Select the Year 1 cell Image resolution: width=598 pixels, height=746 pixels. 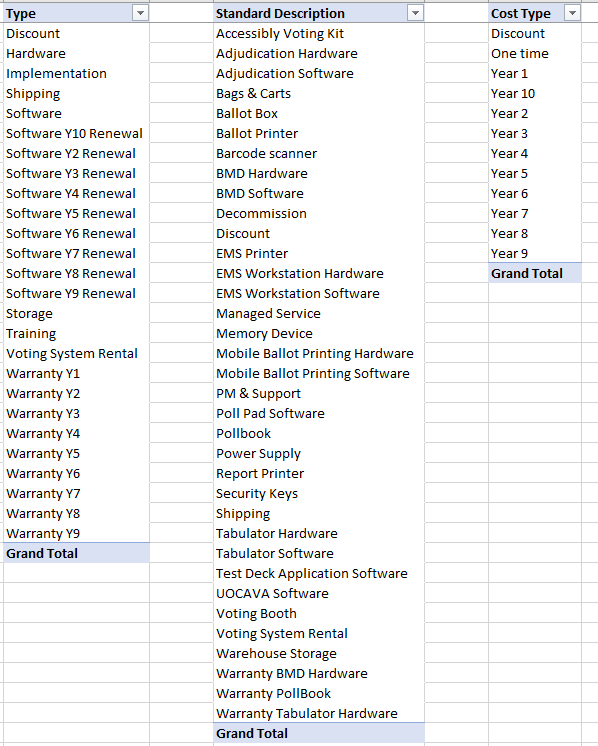535,73
